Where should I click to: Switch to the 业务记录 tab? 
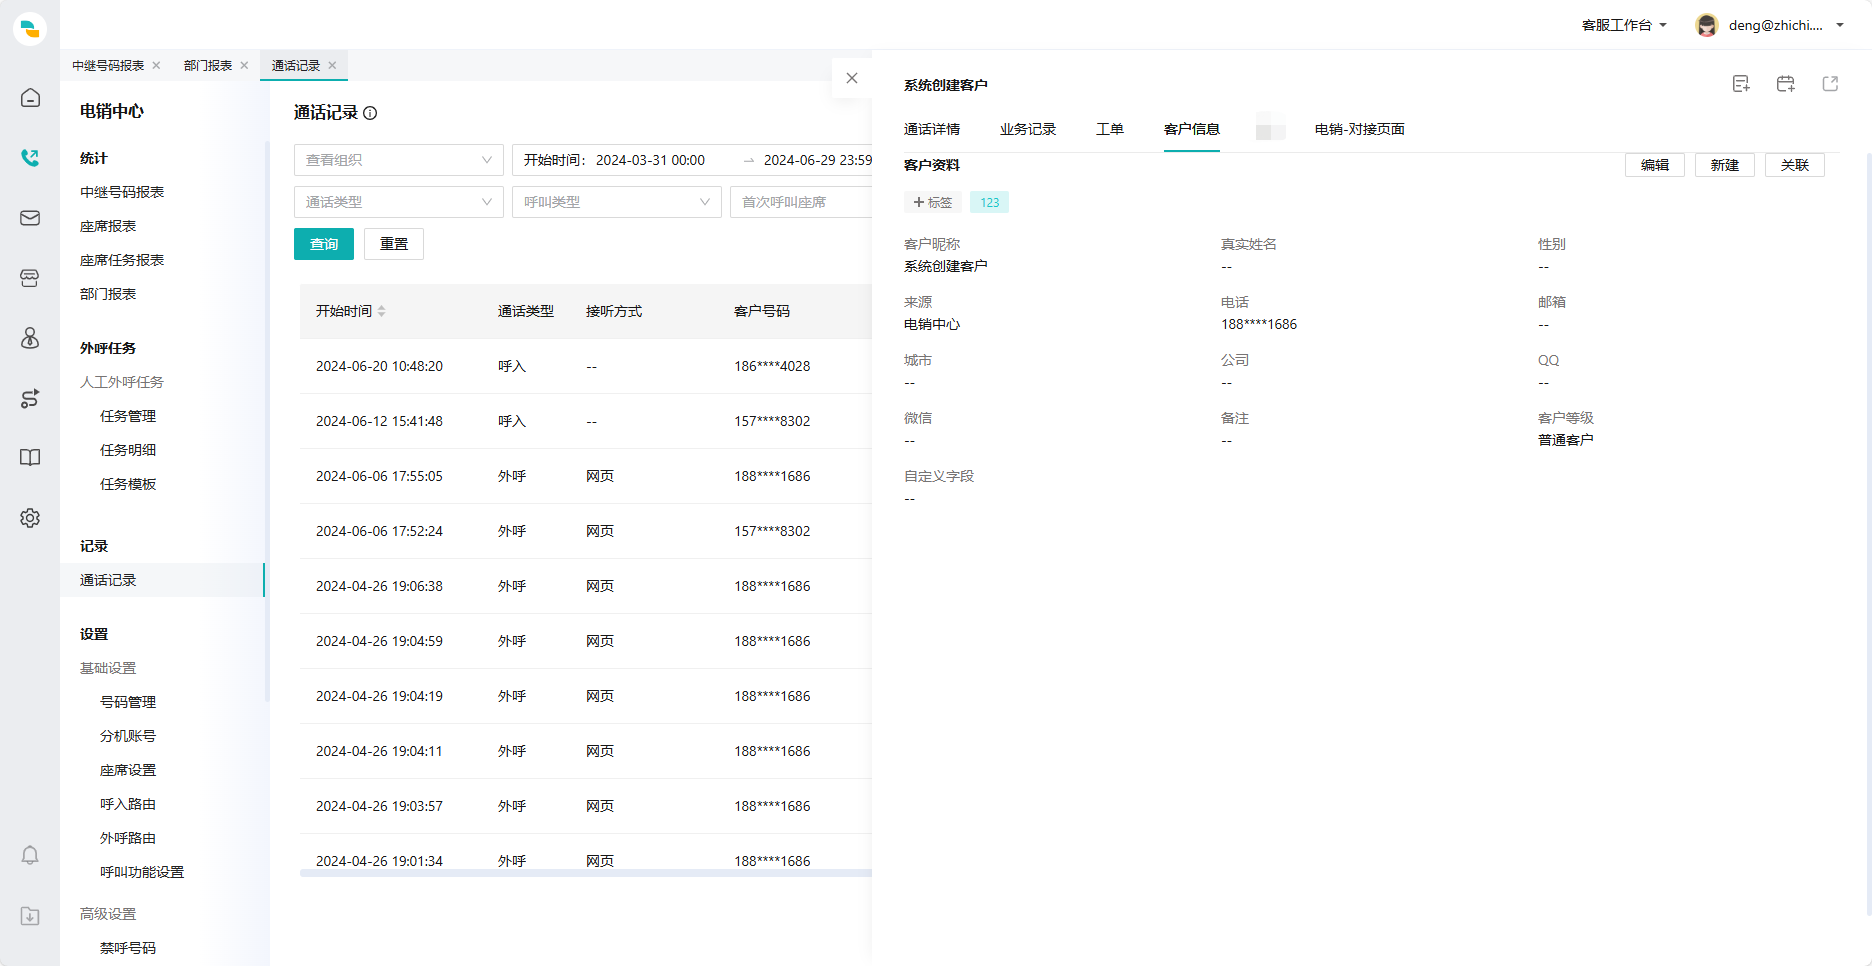1028,129
